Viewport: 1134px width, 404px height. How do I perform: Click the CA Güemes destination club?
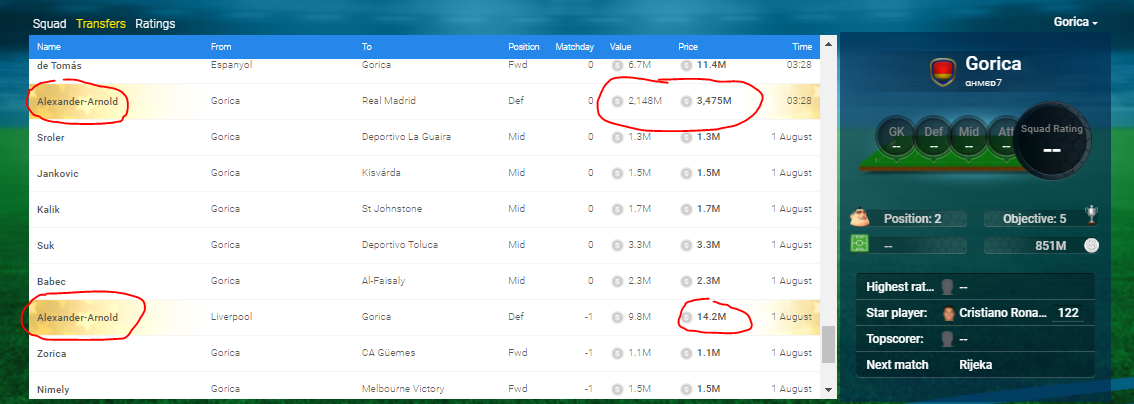[x=389, y=353]
